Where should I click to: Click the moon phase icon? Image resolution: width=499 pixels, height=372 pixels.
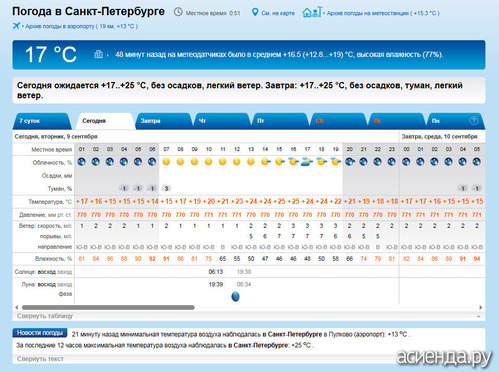click(235, 296)
